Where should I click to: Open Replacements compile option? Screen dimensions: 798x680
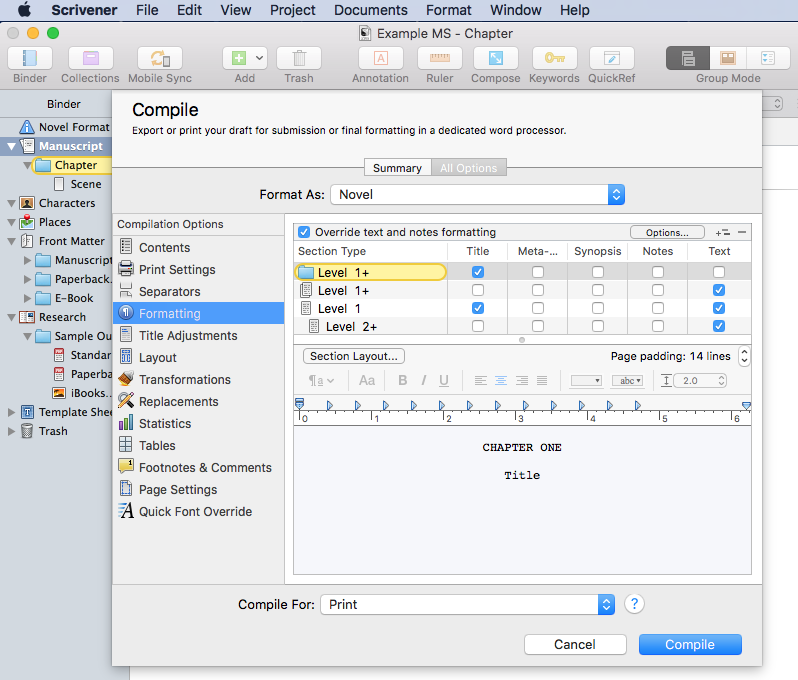tap(198, 401)
